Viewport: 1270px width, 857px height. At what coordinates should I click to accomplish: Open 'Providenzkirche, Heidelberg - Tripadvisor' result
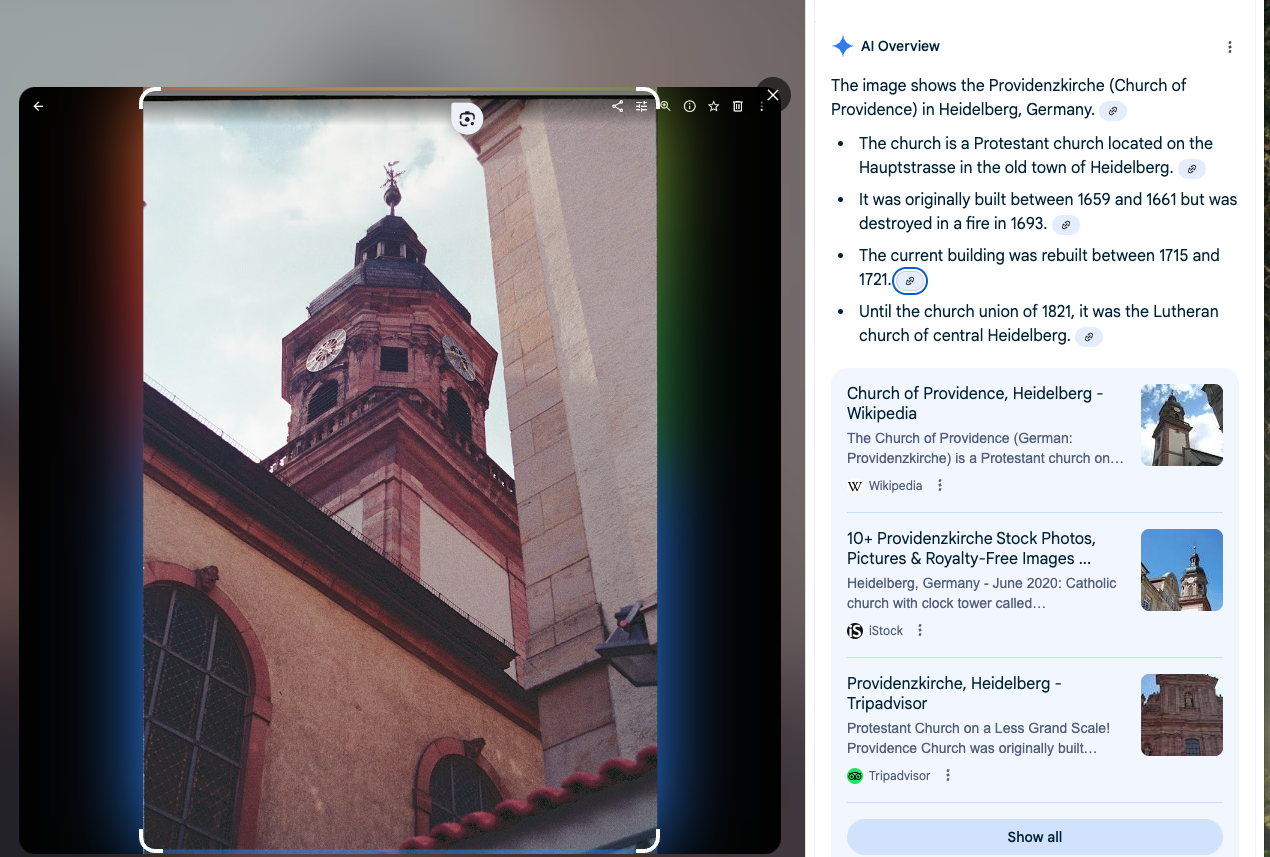click(x=954, y=693)
